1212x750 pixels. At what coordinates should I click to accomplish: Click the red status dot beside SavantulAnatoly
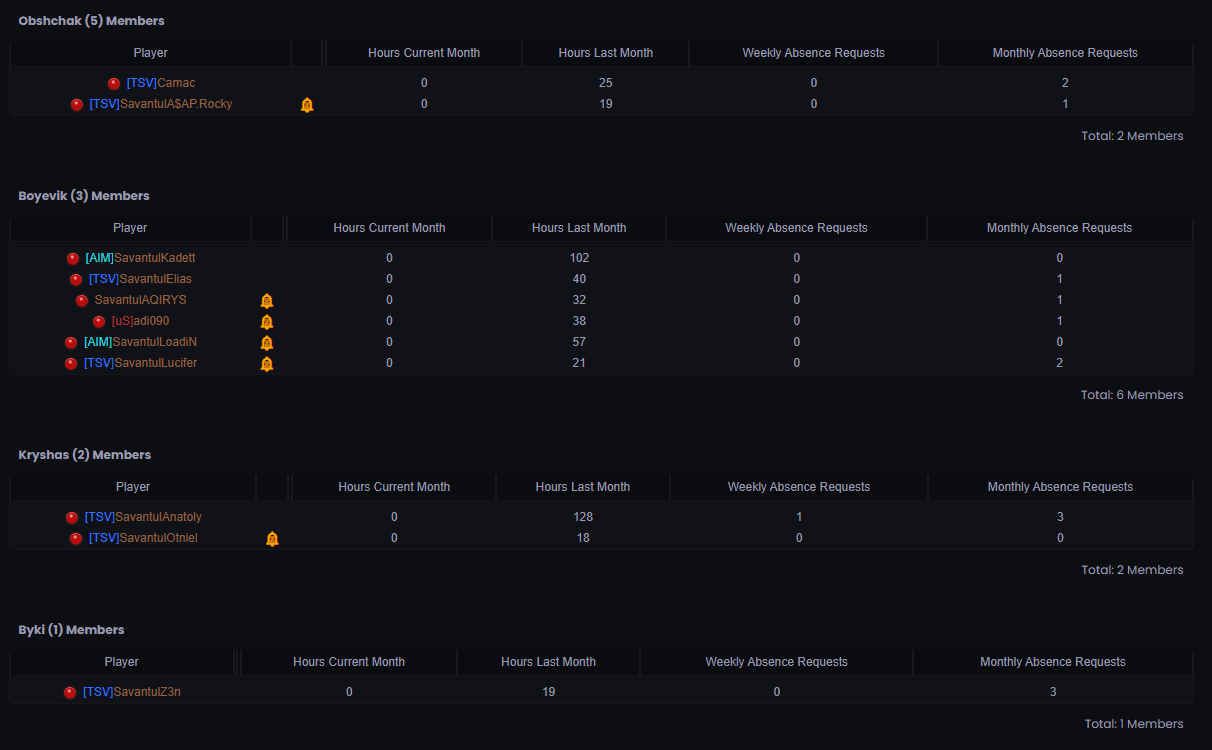click(72, 518)
